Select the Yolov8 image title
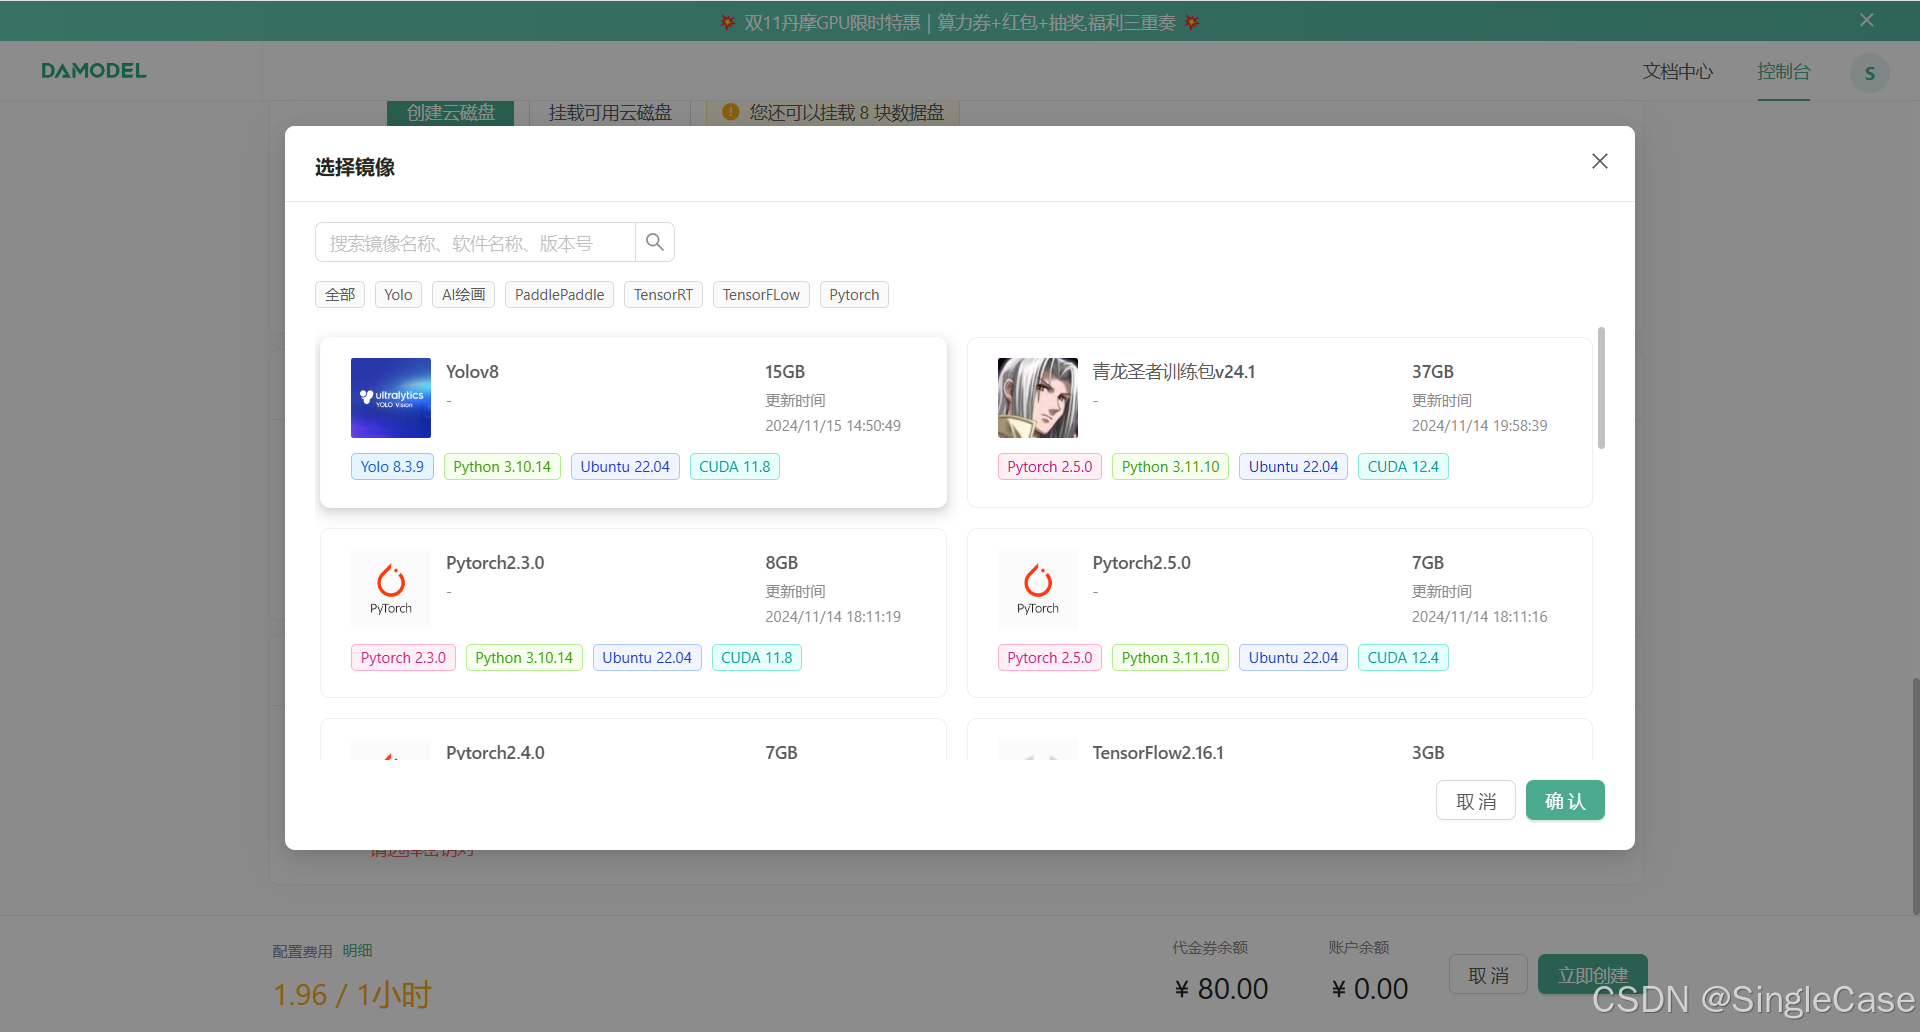The image size is (1920, 1032). (x=472, y=371)
